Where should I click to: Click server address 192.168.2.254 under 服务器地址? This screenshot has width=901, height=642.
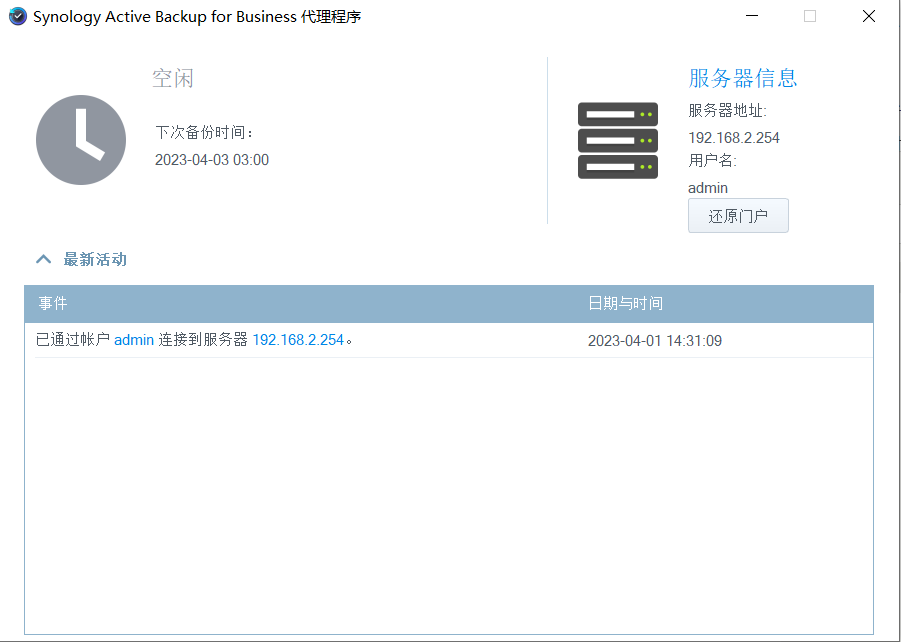[x=733, y=138]
